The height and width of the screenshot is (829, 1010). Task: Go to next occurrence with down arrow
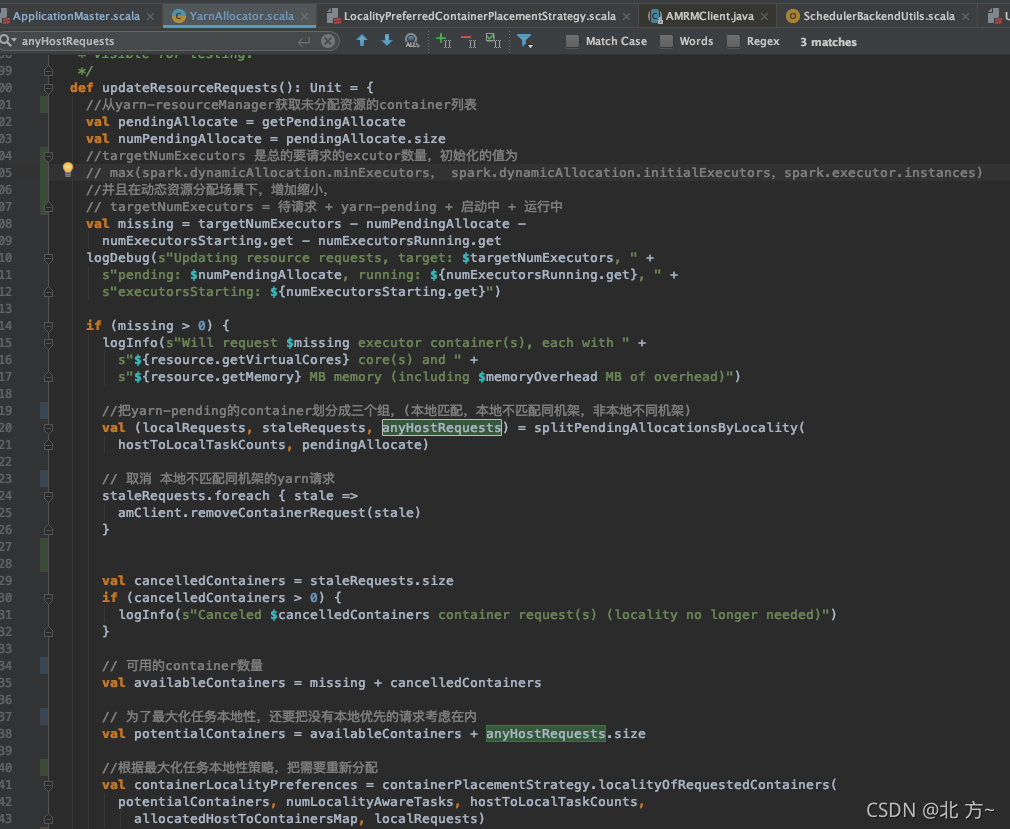[x=386, y=41]
